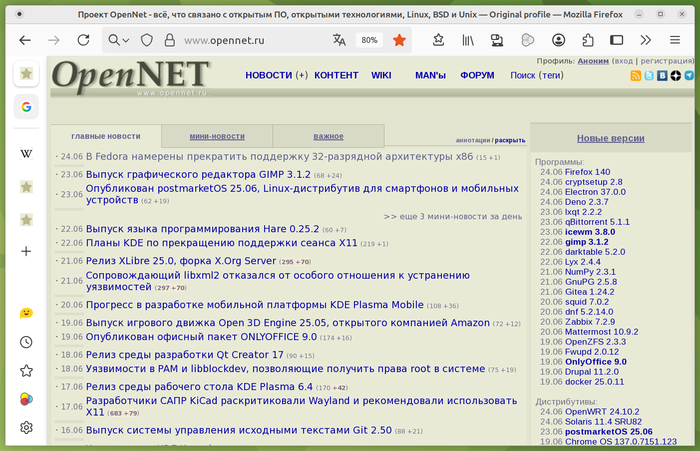Image resolution: width=700 pixels, height=451 pixels.
Task: Reload the current page
Action: [83, 40]
